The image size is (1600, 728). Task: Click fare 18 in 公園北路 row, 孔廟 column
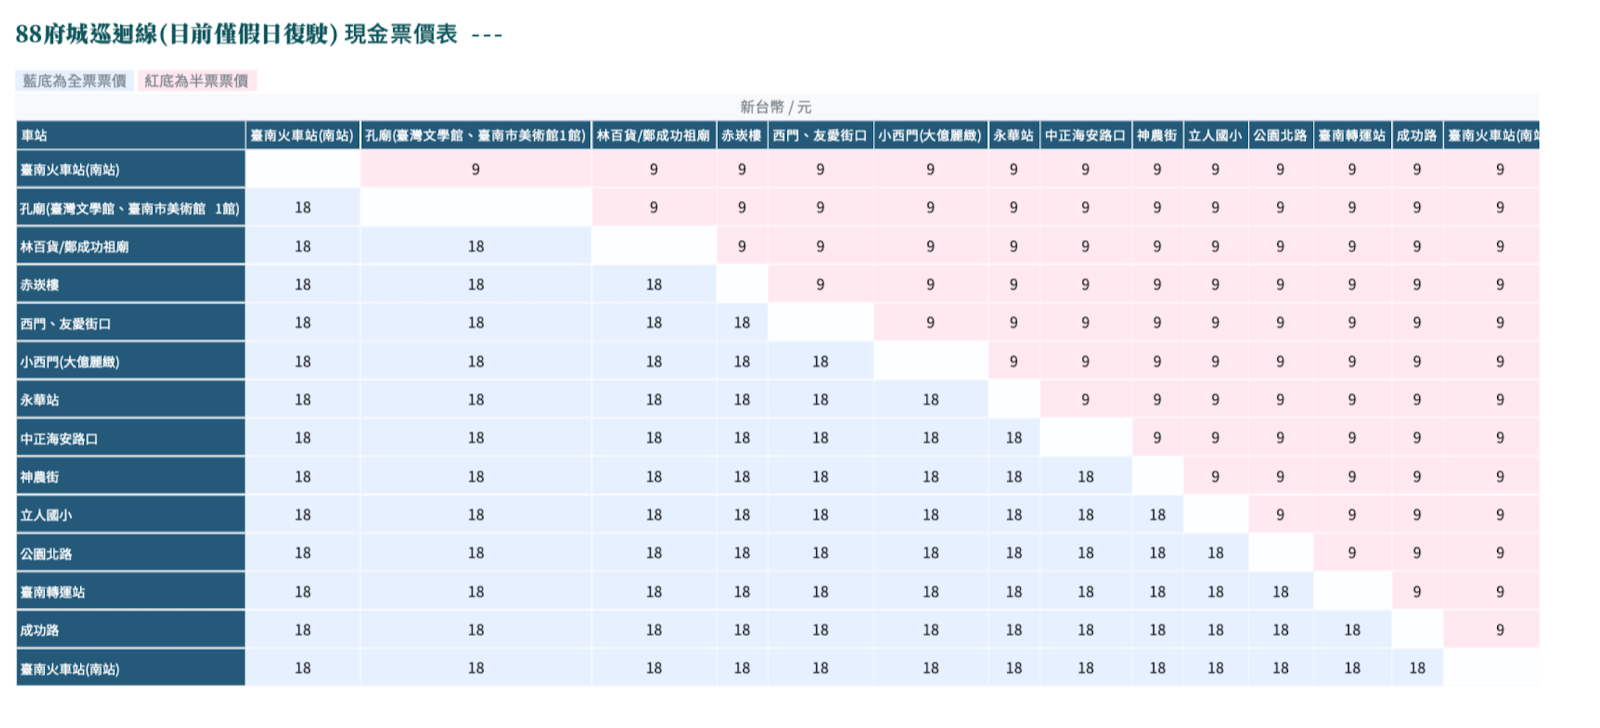[476, 553]
